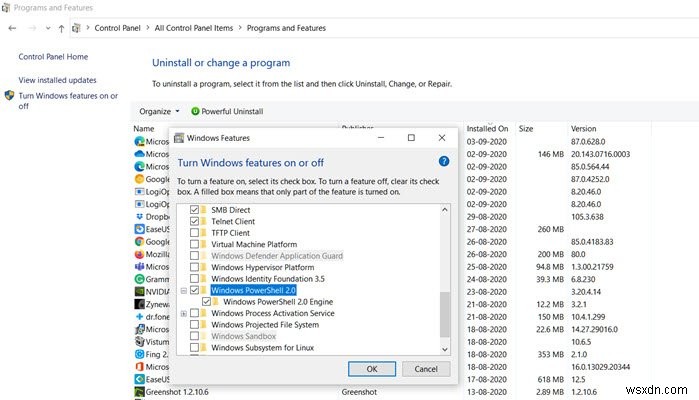
Task: Click the dr.fone icon in the program list
Action: click(x=139, y=317)
